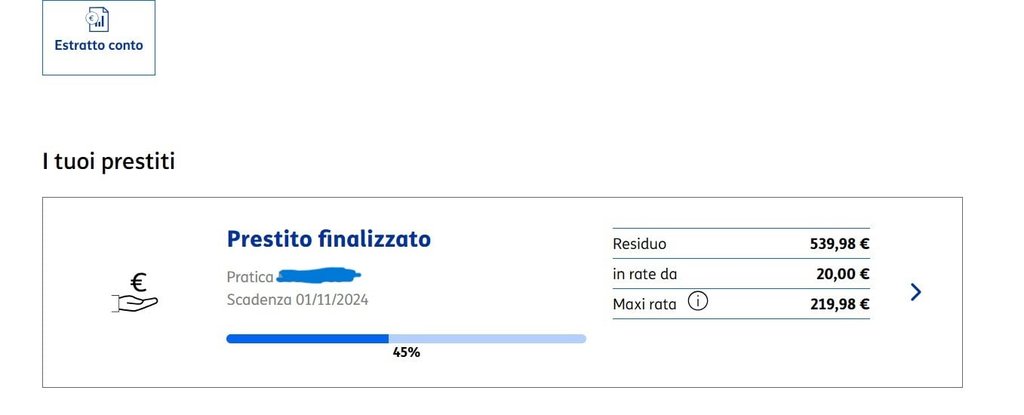Click the I tuoi prestiti heading

[108, 161]
